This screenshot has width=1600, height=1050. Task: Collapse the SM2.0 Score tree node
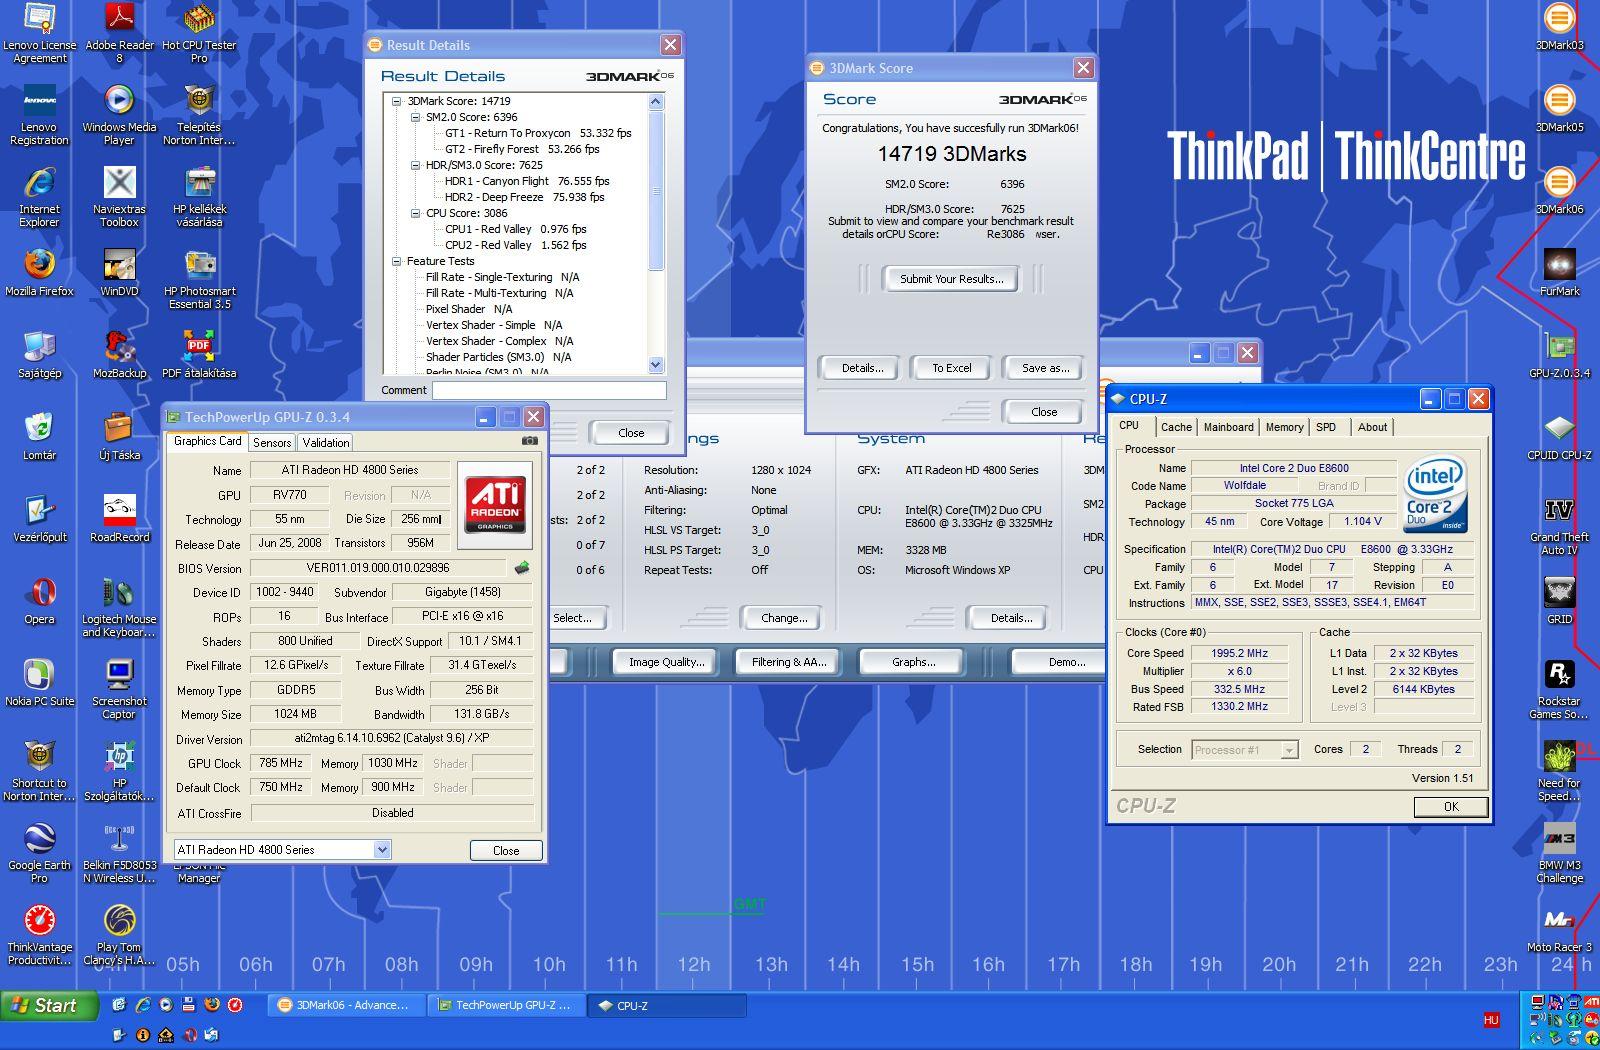coord(415,117)
